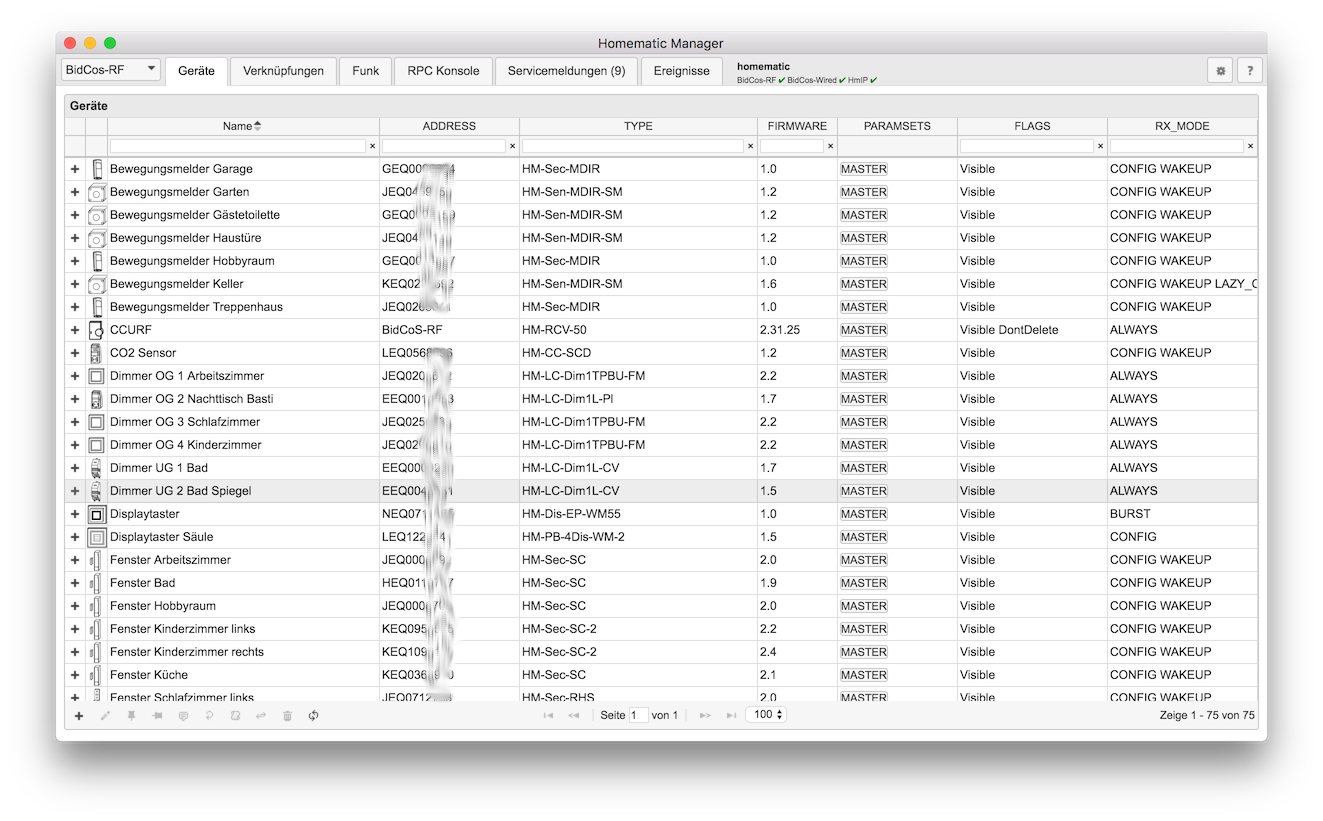Sort by the FLAGS column header
Viewport: 1323px width, 821px height.
1032,126
